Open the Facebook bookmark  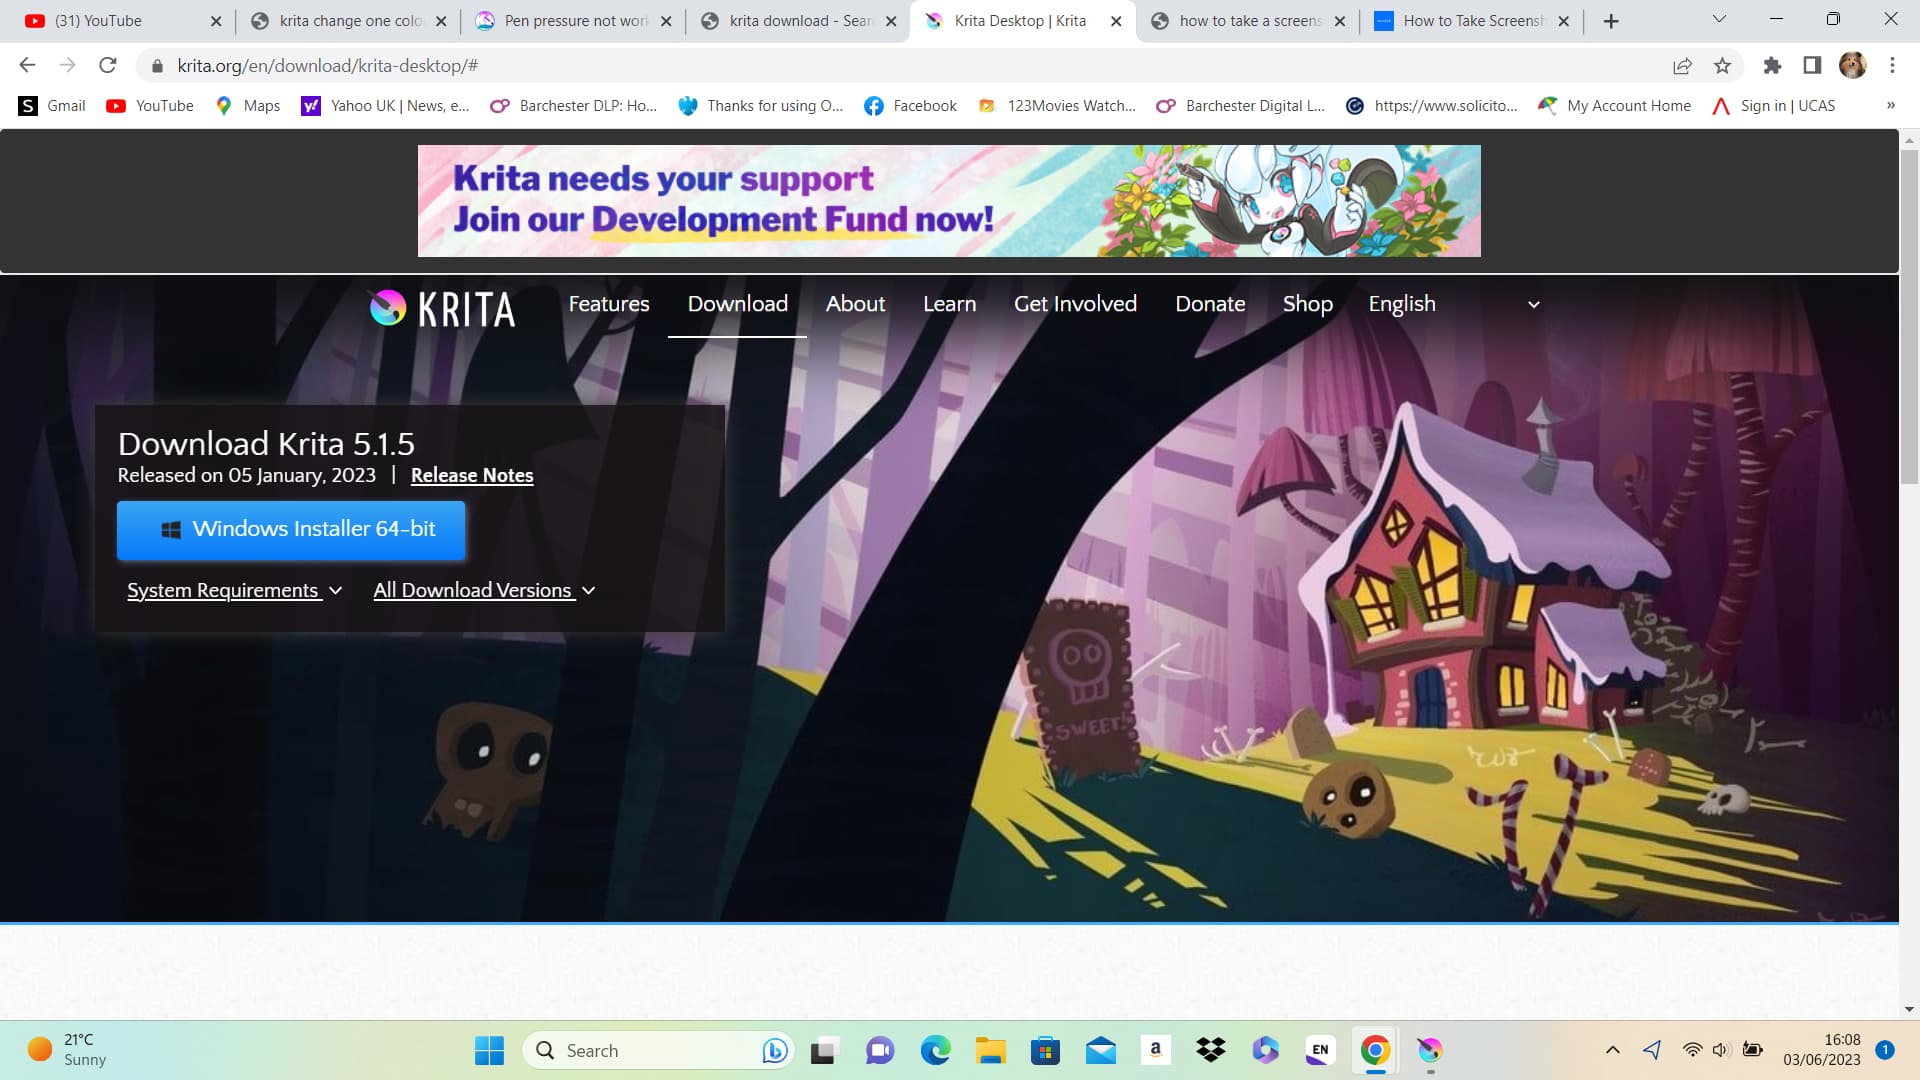(911, 106)
